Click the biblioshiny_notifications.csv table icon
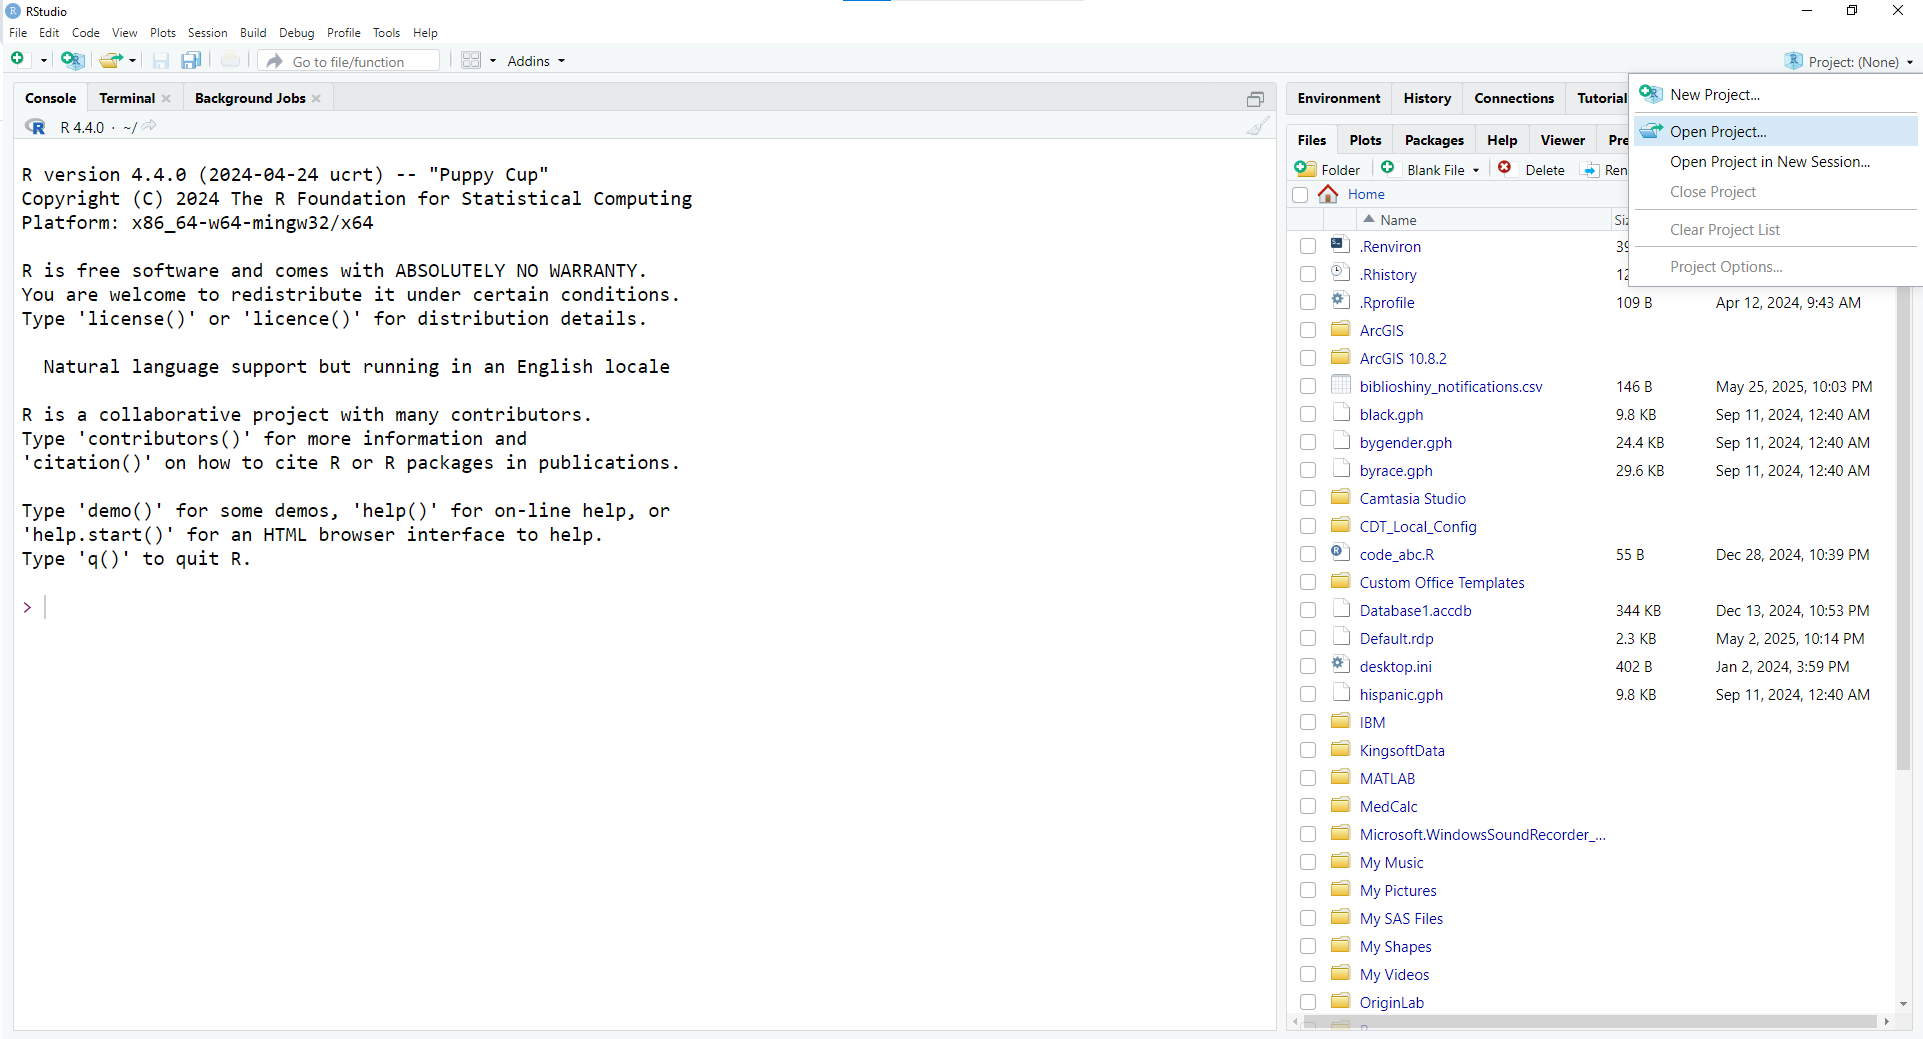Image resolution: width=1923 pixels, height=1039 pixels. tap(1341, 385)
